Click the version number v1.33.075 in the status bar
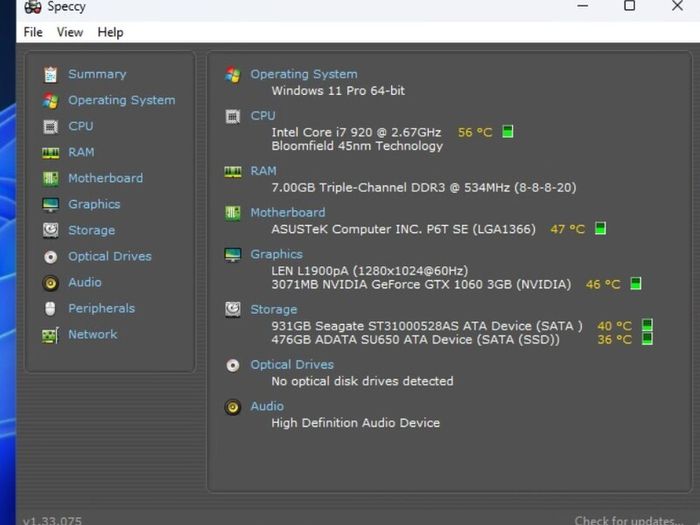The height and width of the screenshot is (525, 700). 53,521
